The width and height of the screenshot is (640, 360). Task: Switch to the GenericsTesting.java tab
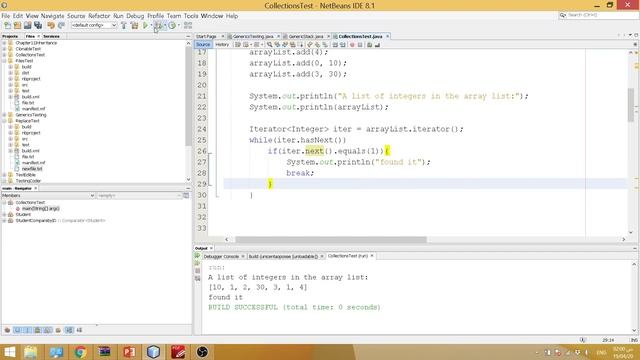(253, 36)
